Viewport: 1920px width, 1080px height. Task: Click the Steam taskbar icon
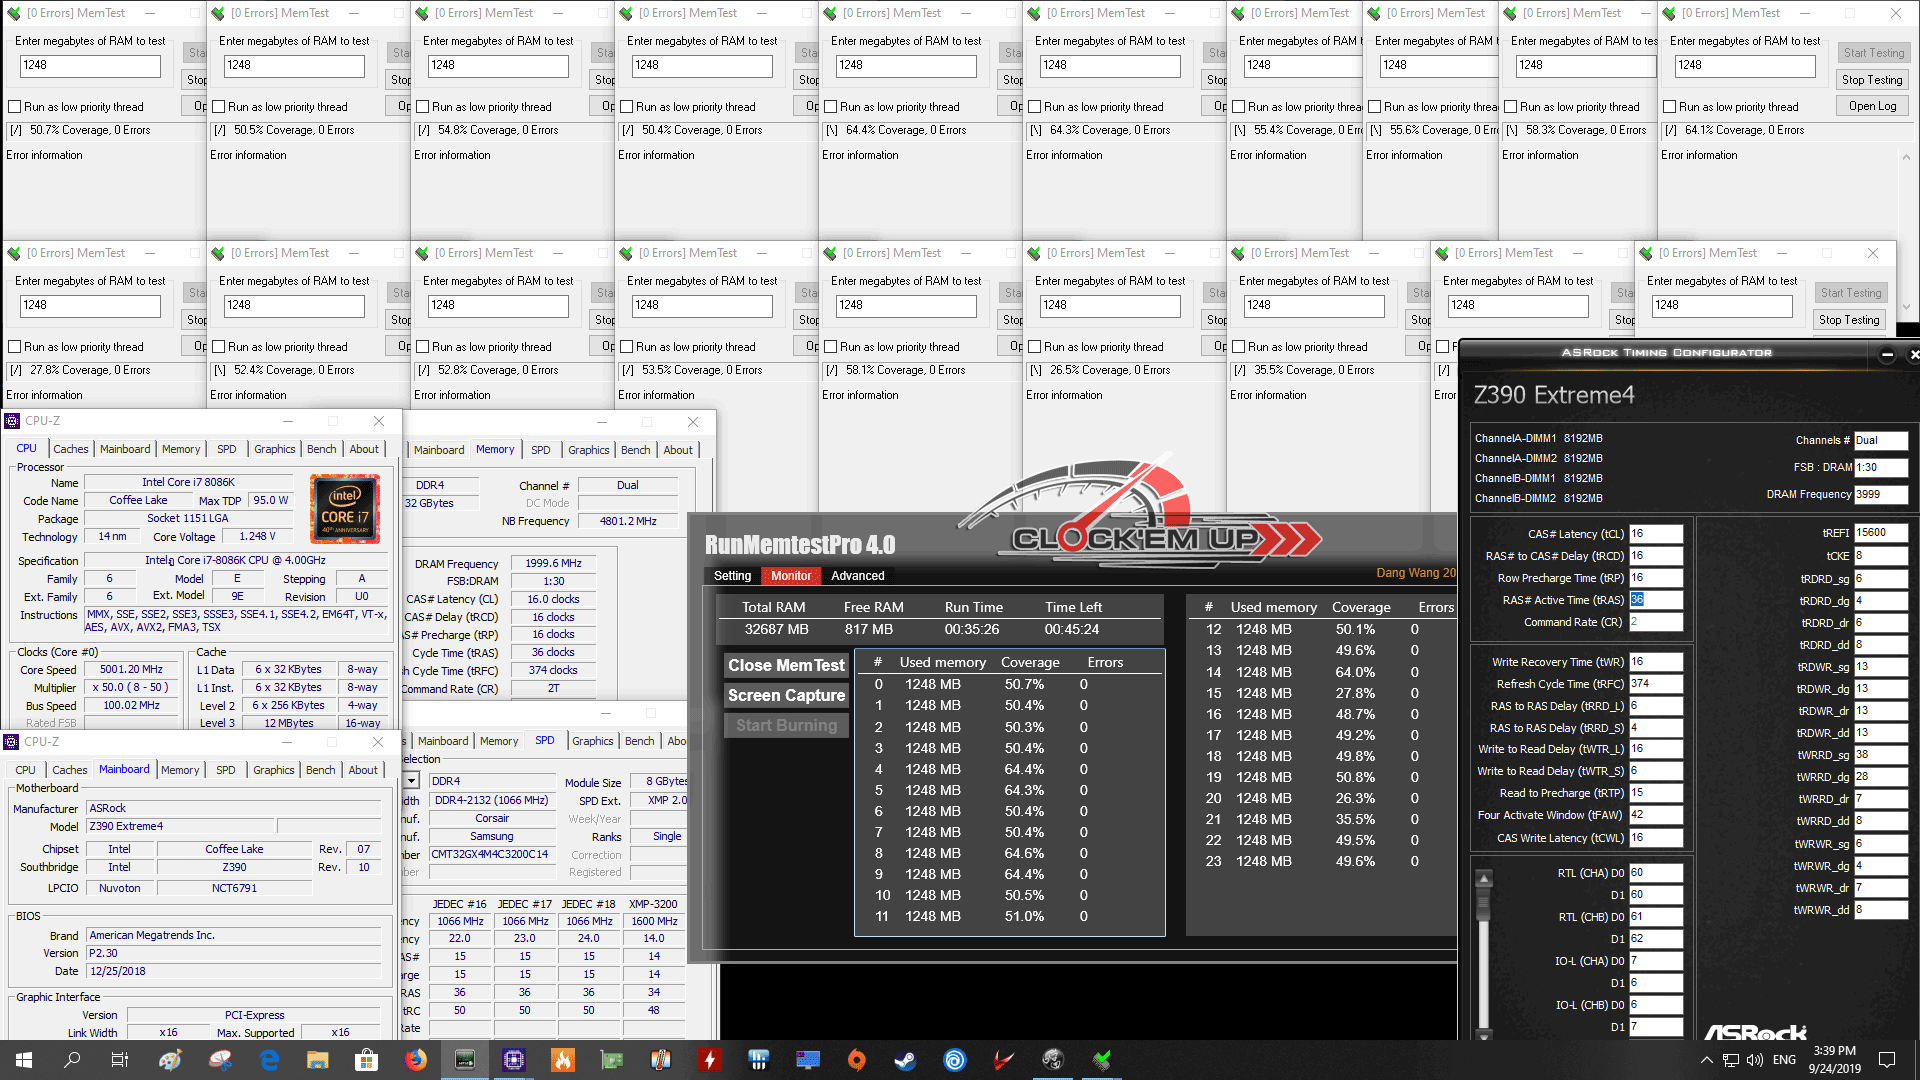point(905,1060)
